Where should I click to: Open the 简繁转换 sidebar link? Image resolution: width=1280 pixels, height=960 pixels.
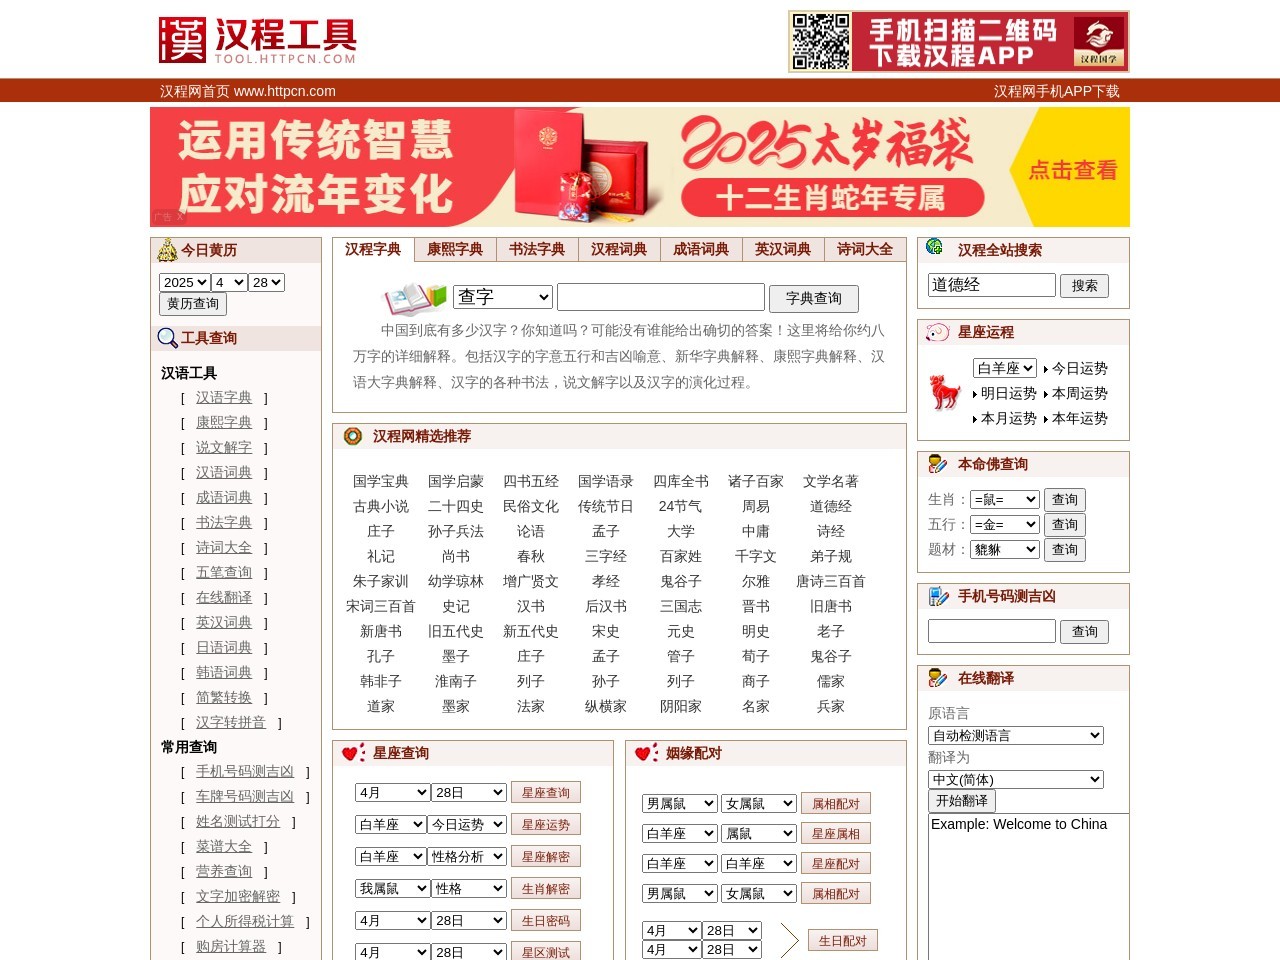tap(224, 697)
